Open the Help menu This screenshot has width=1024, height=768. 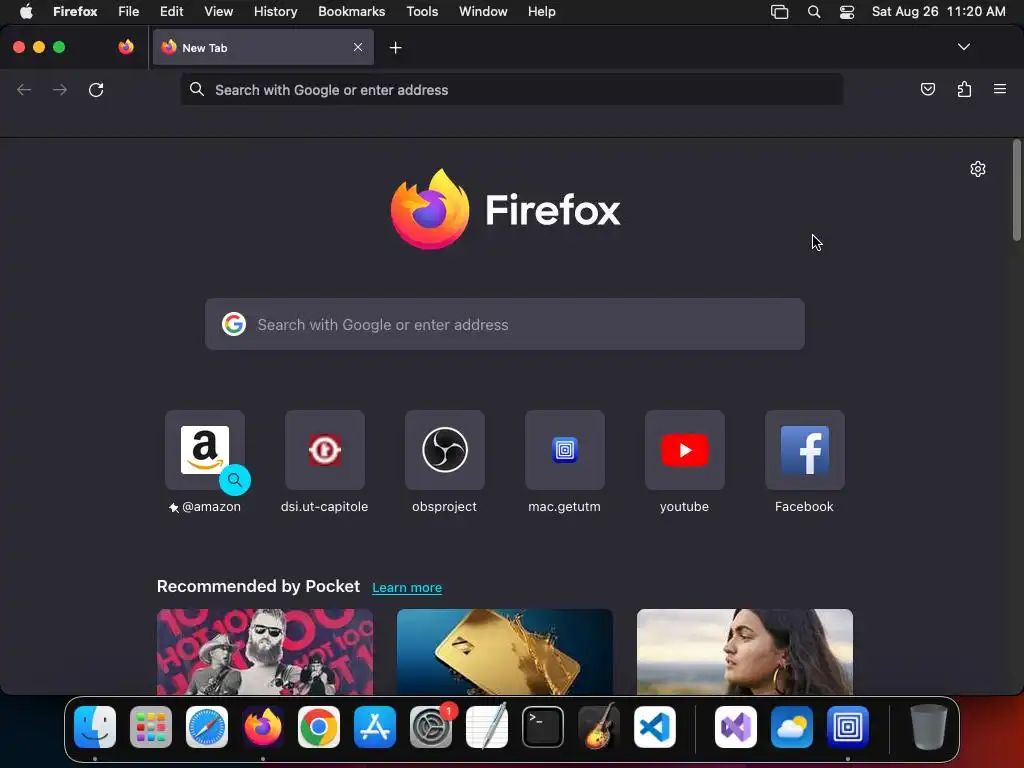(541, 11)
